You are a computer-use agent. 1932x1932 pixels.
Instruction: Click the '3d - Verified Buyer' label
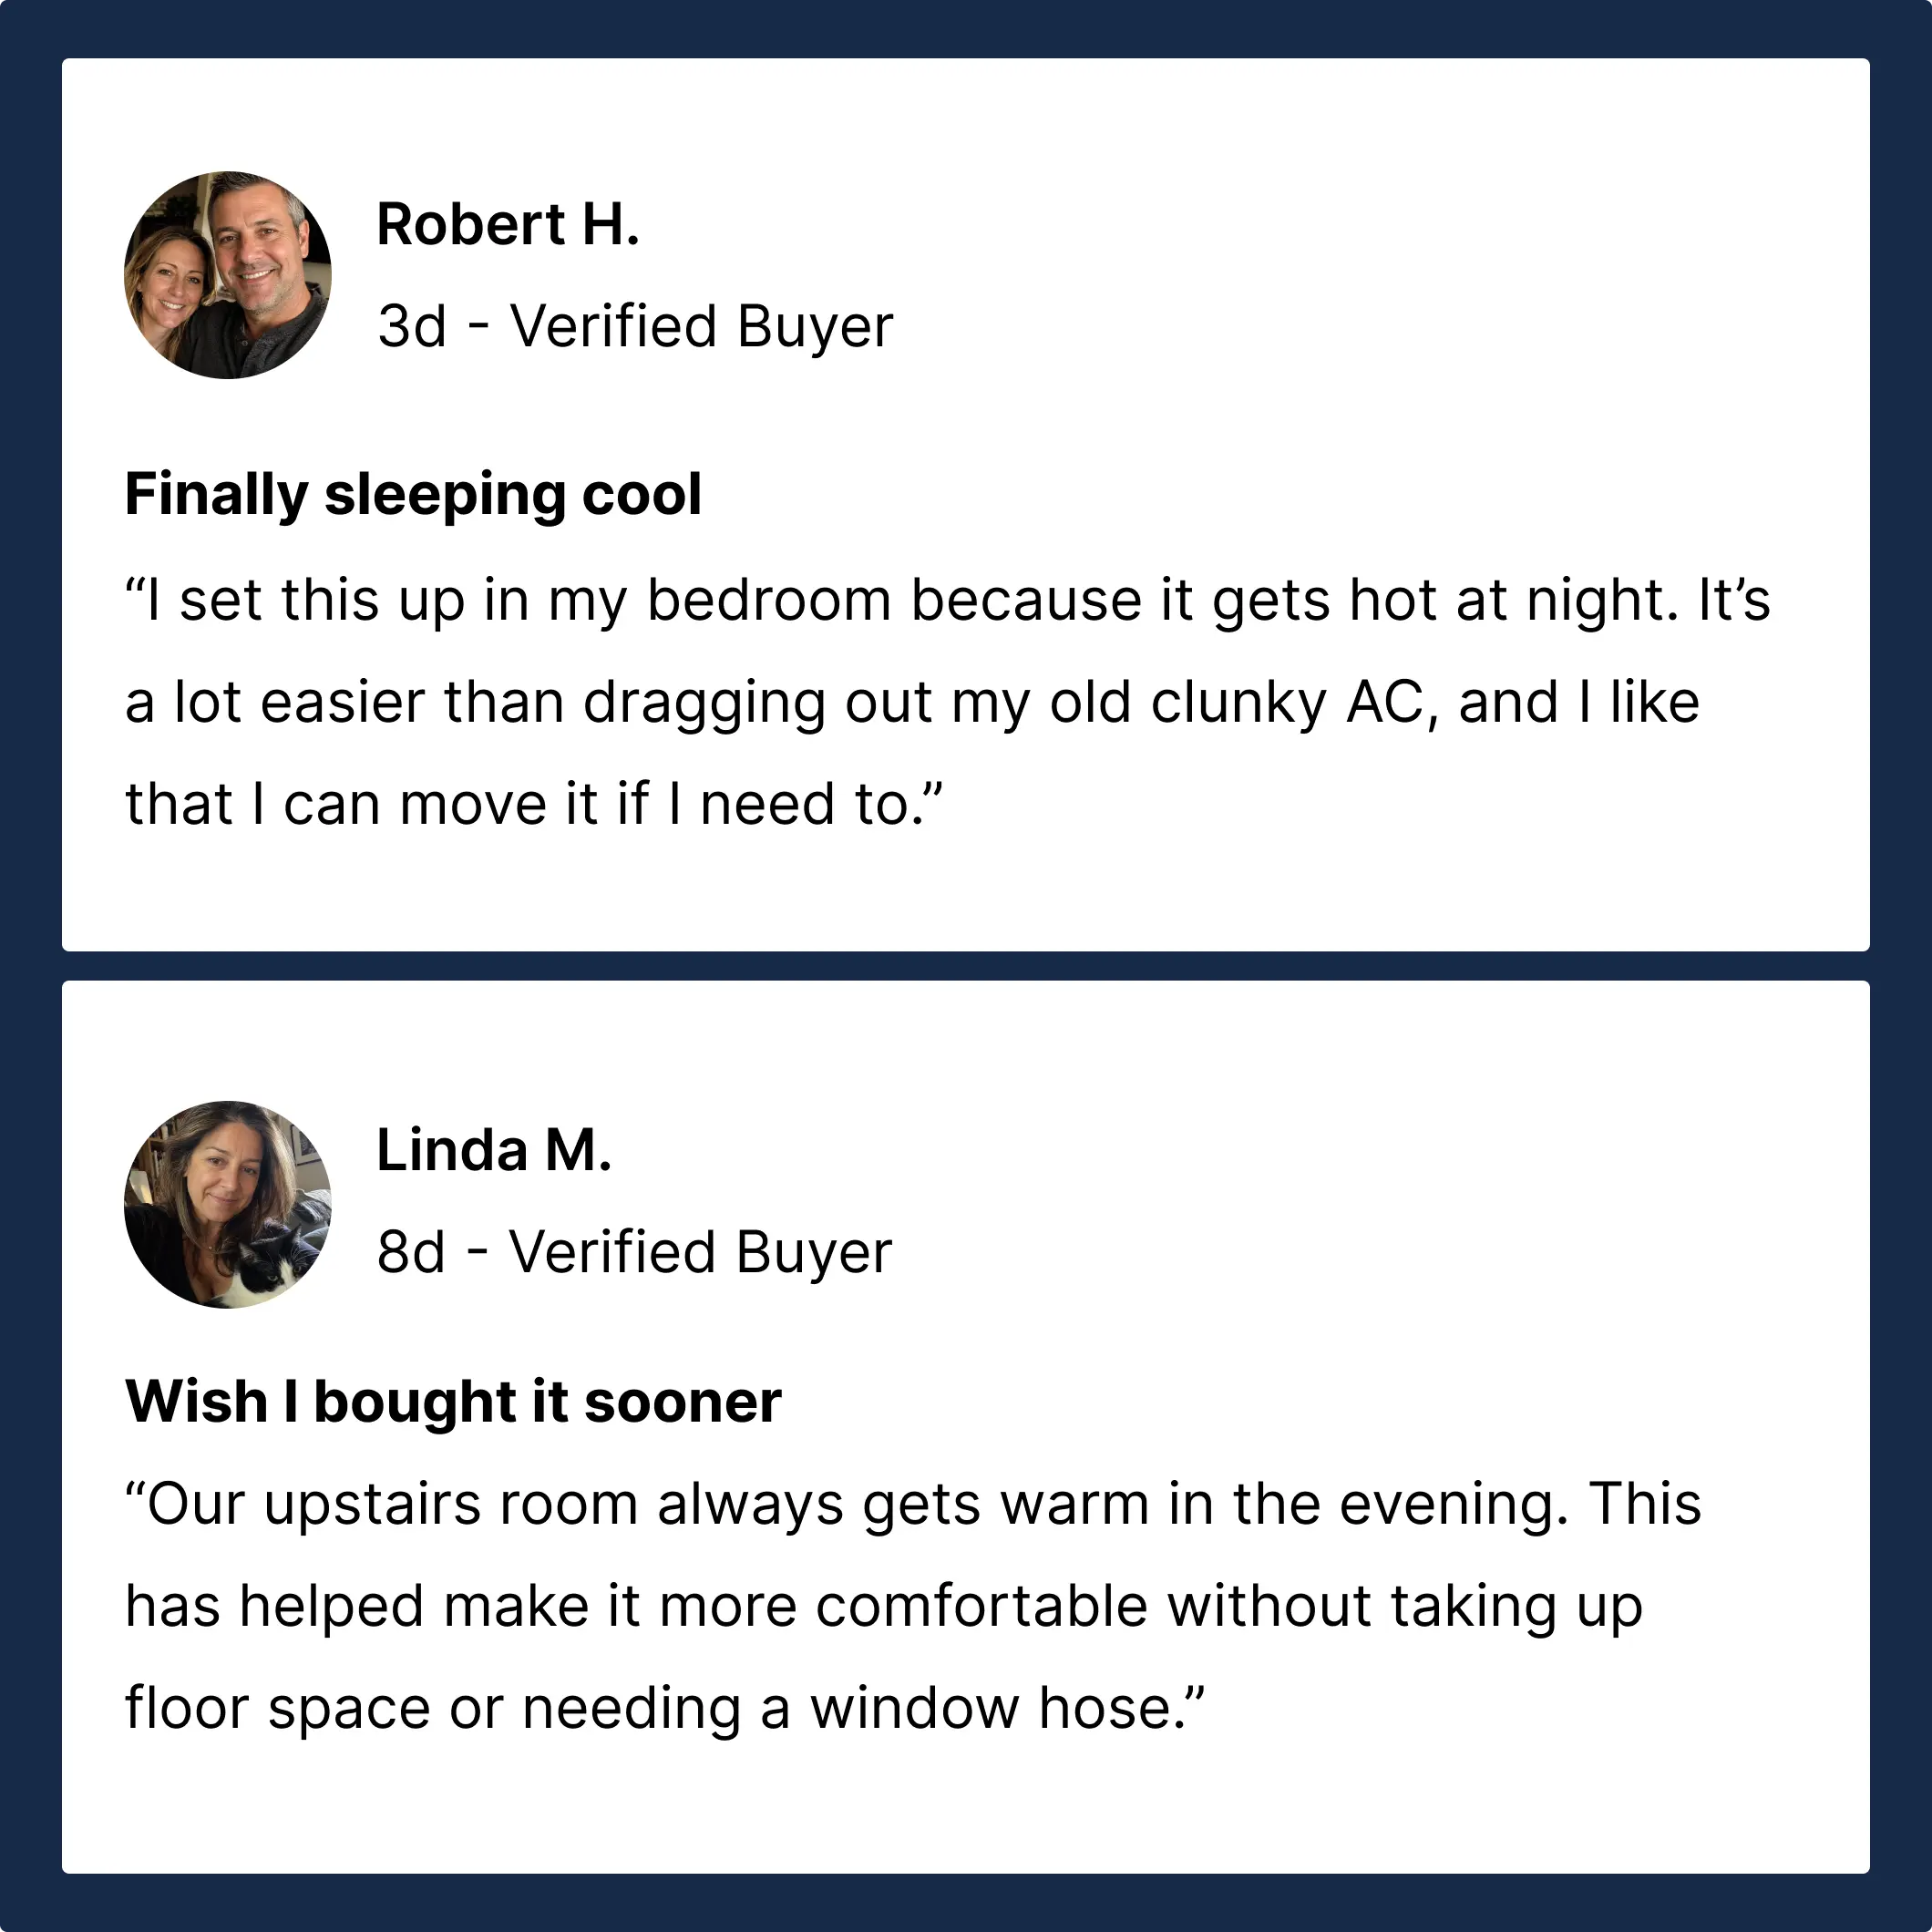pos(635,326)
